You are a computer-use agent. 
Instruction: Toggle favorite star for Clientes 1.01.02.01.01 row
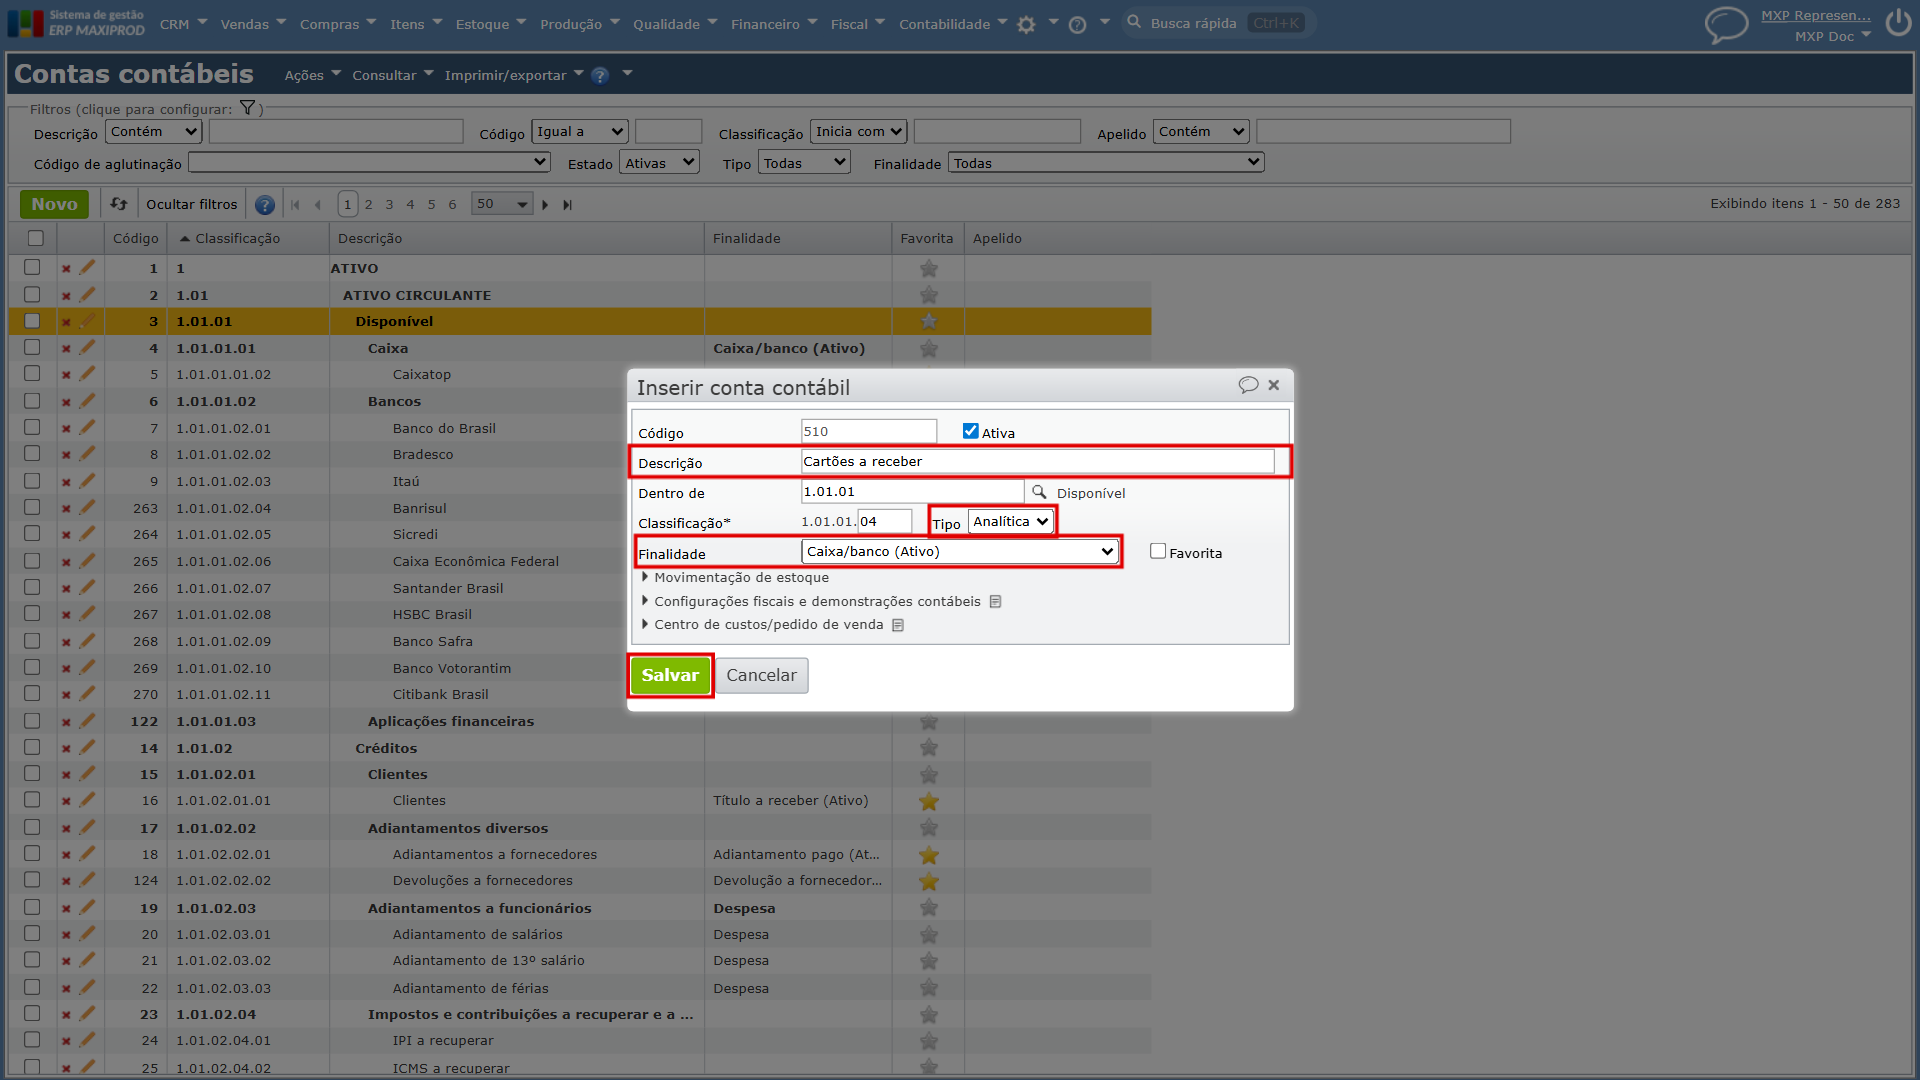pyautogui.click(x=928, y=801)
